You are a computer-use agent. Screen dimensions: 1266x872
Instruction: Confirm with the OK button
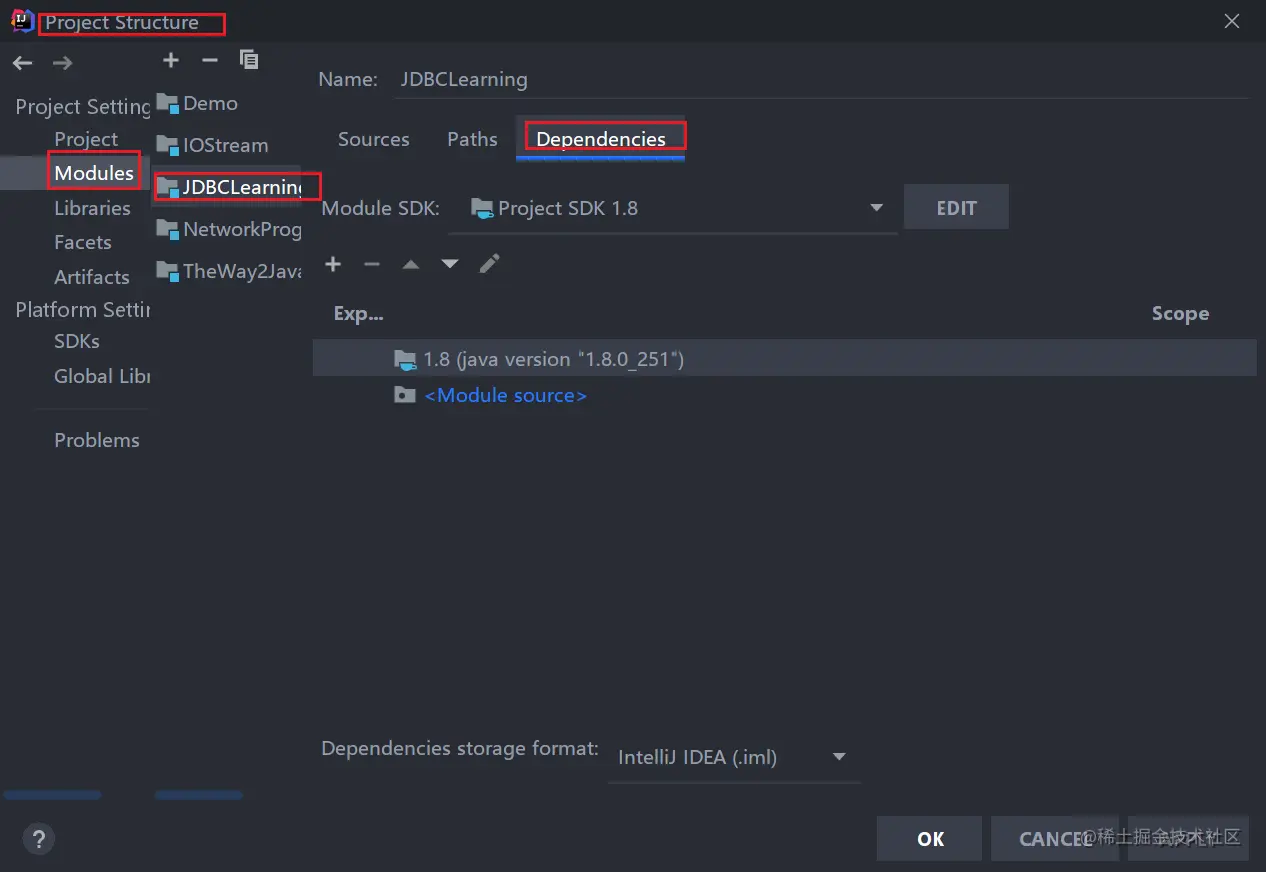(930, 839)
